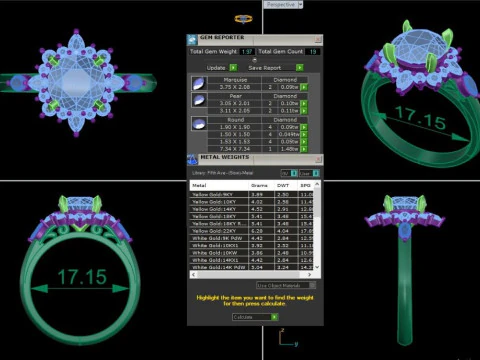Open the Perspective viewport dropdown arrow
Image resolution: width=480 pixels, height=360 pixels.
coord(300,5)
